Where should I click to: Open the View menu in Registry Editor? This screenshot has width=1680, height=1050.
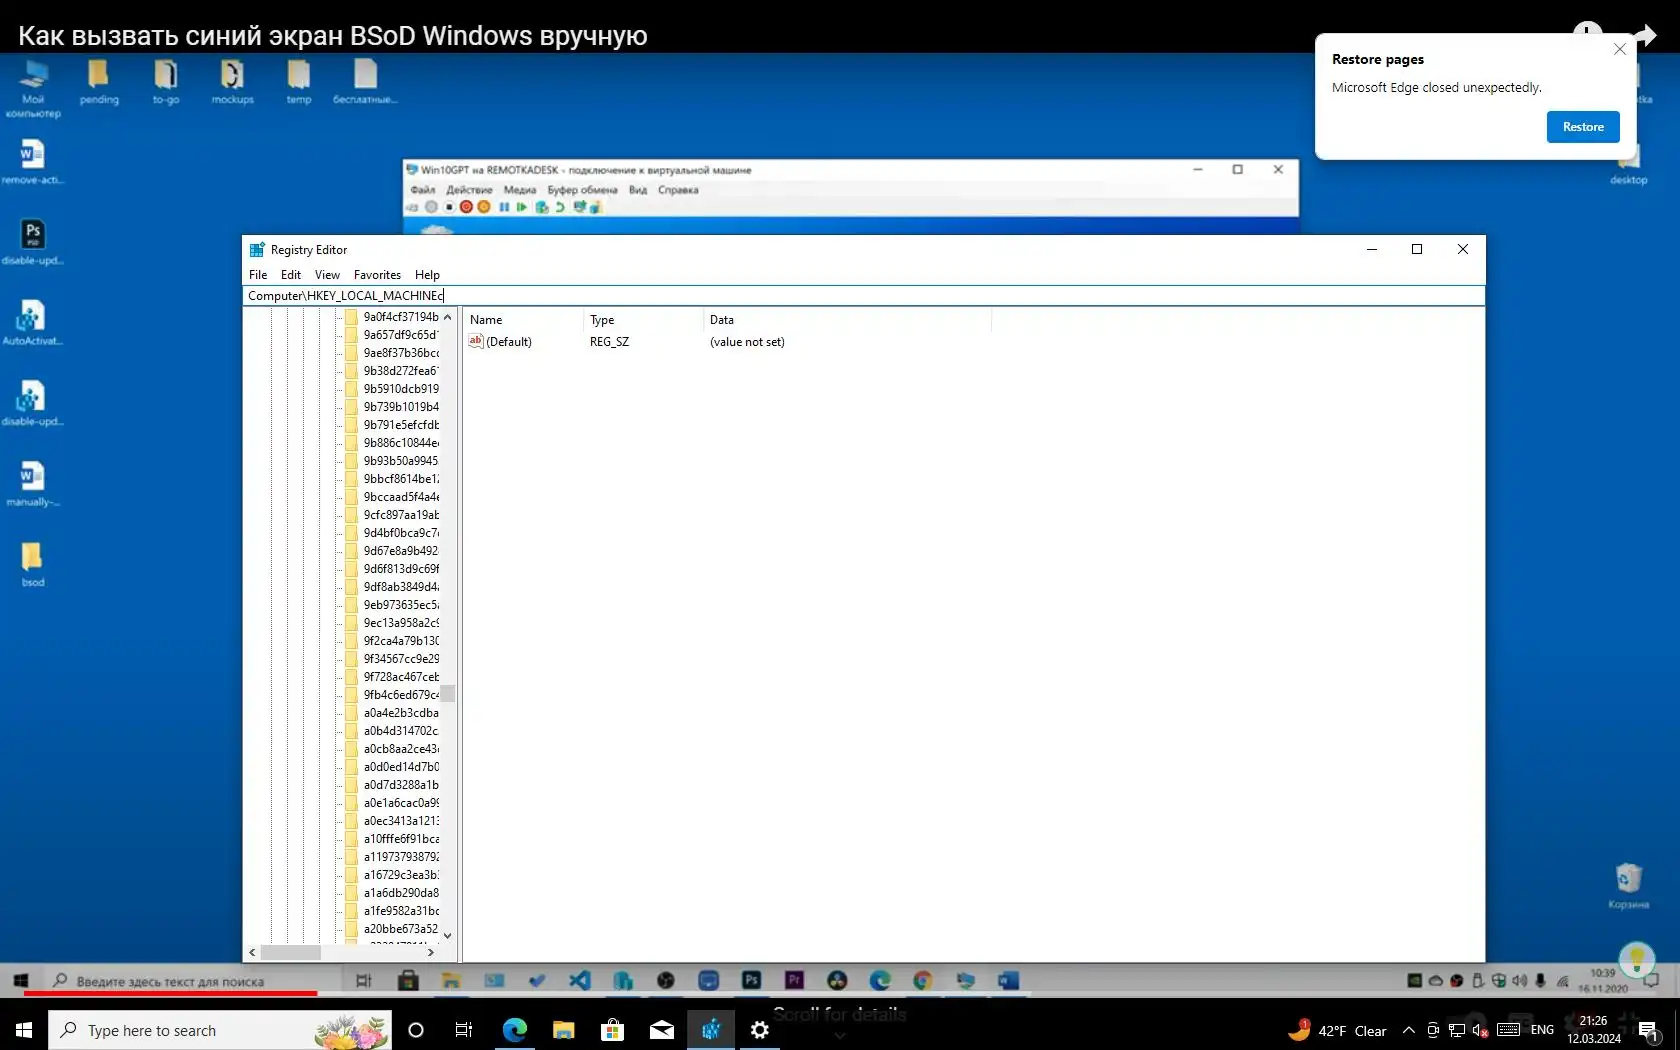pyautogui.click(x=327, y=275)
